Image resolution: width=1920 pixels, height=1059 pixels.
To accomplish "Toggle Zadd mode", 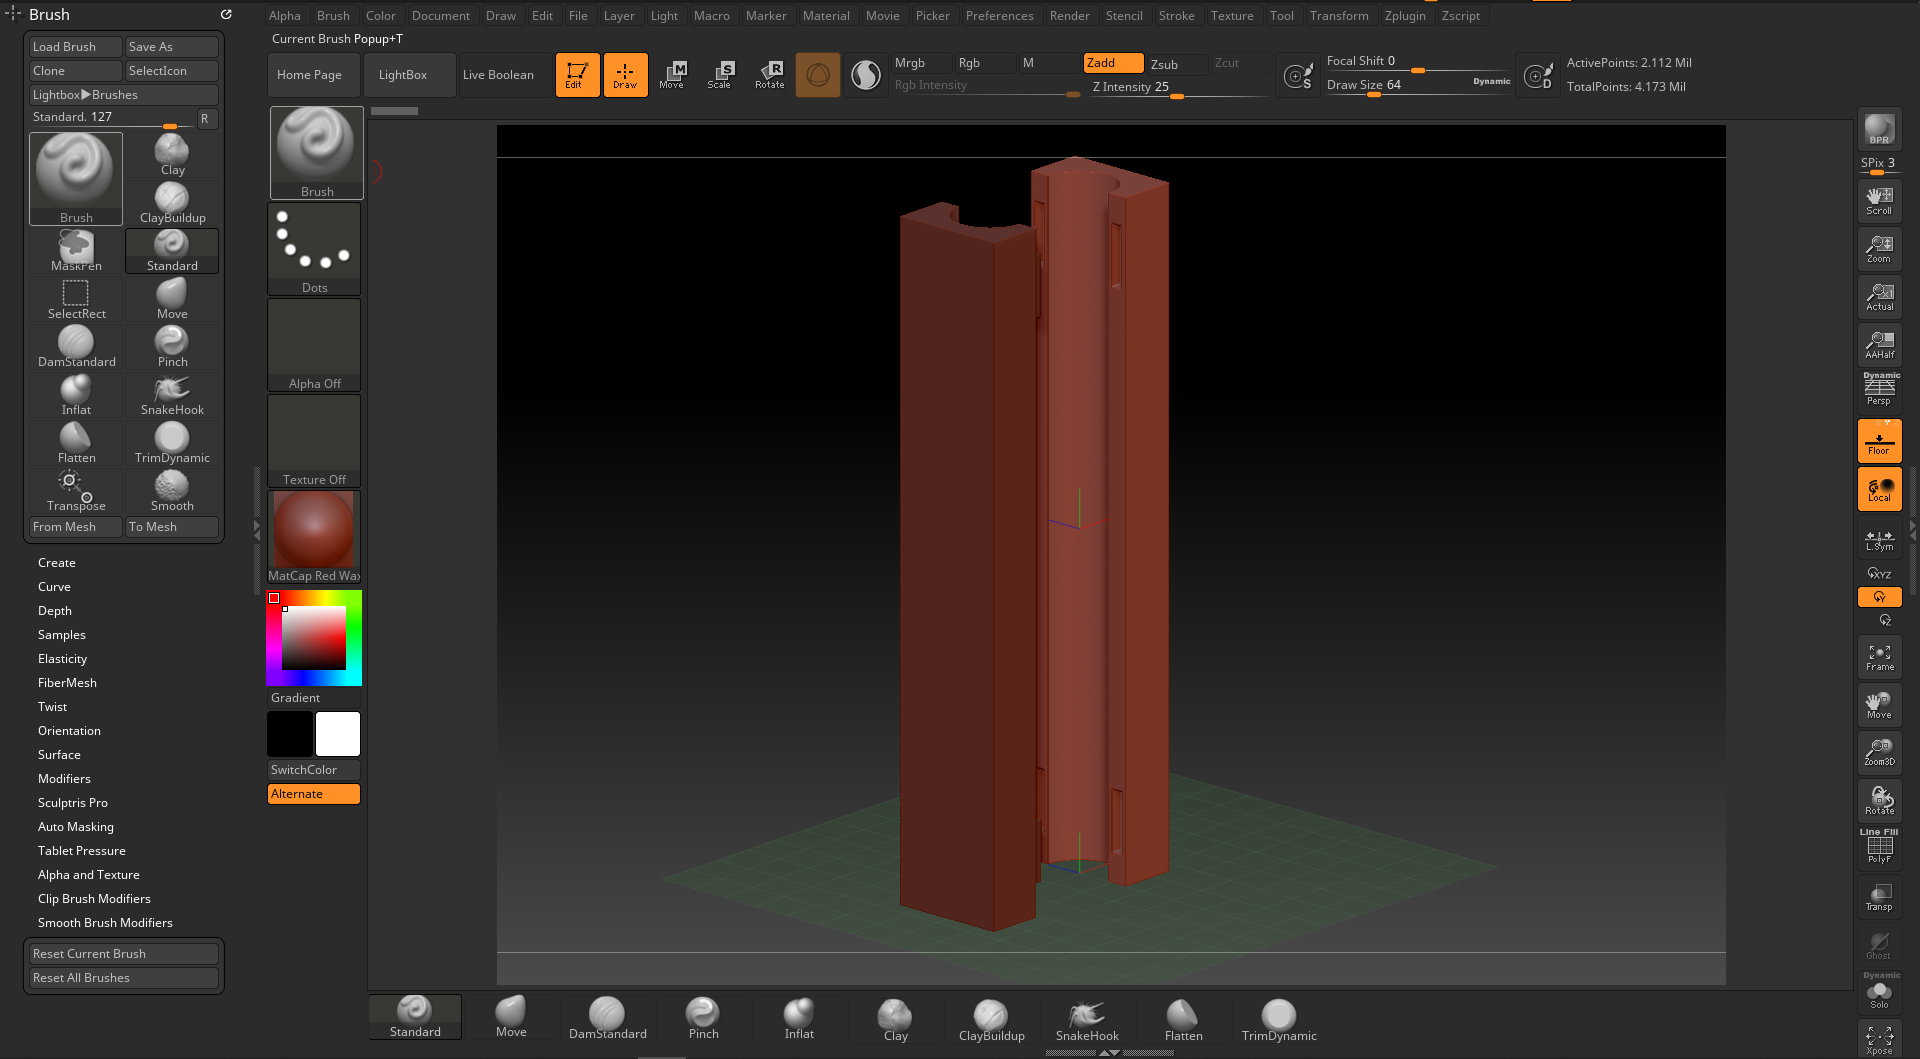I will tap(1113, 63).
